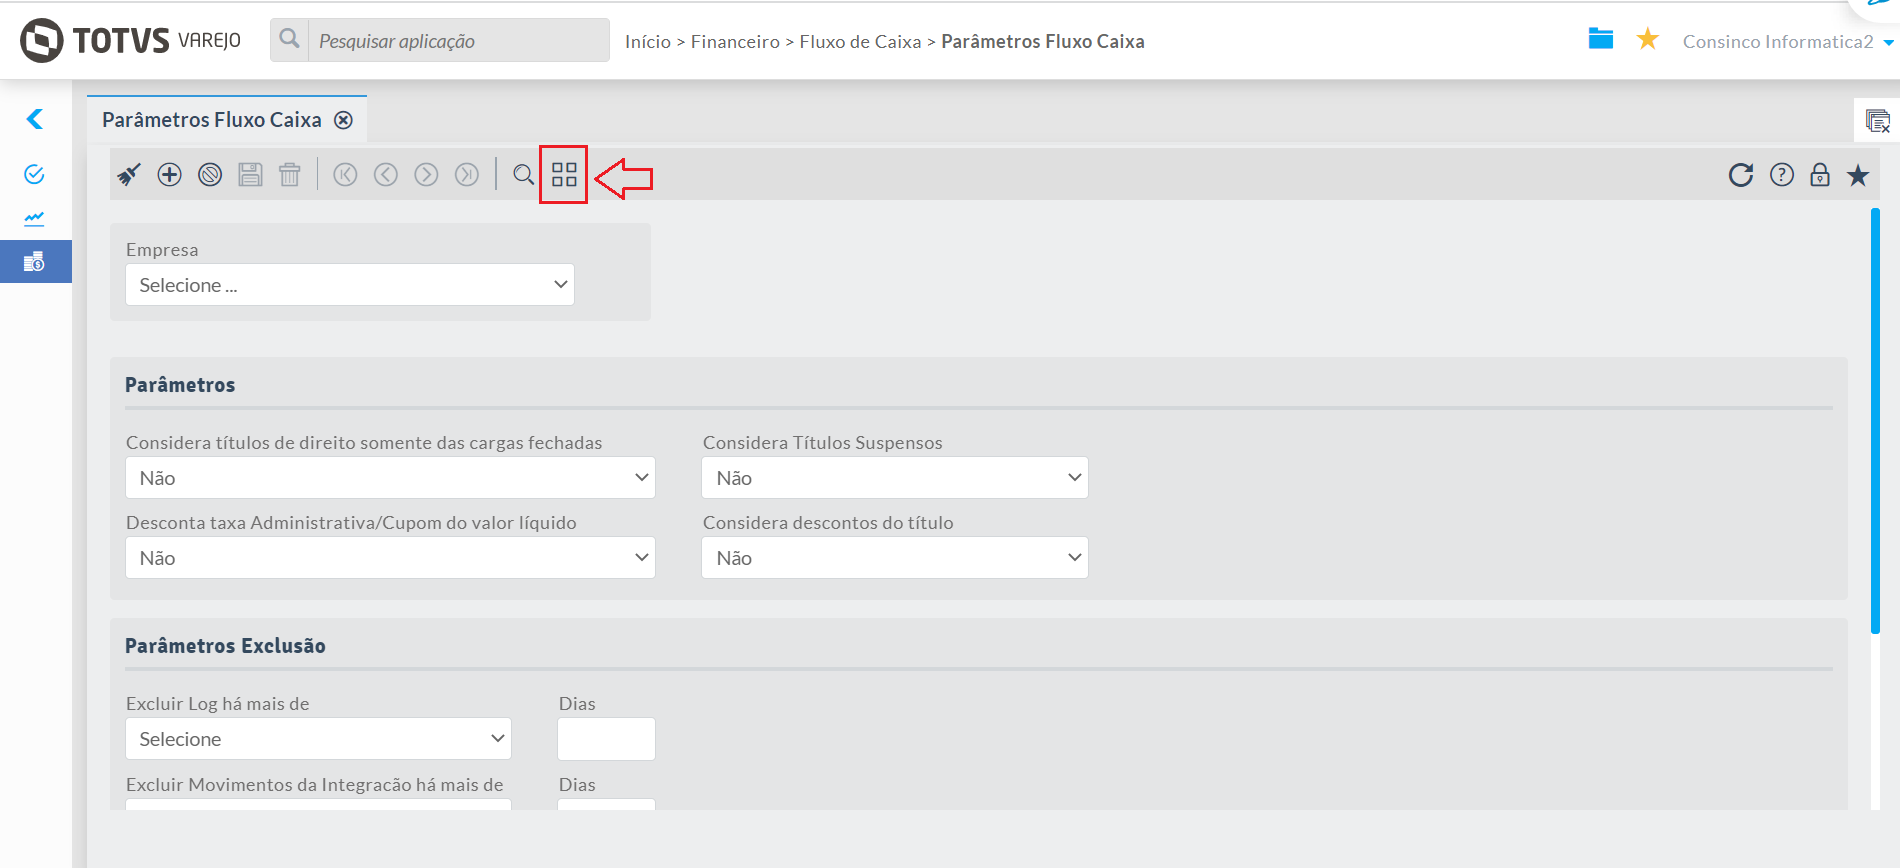The image size is (1900, 868).
Task: Expand Consinco Informatica2 user menu
Action: pos(1787,42)
